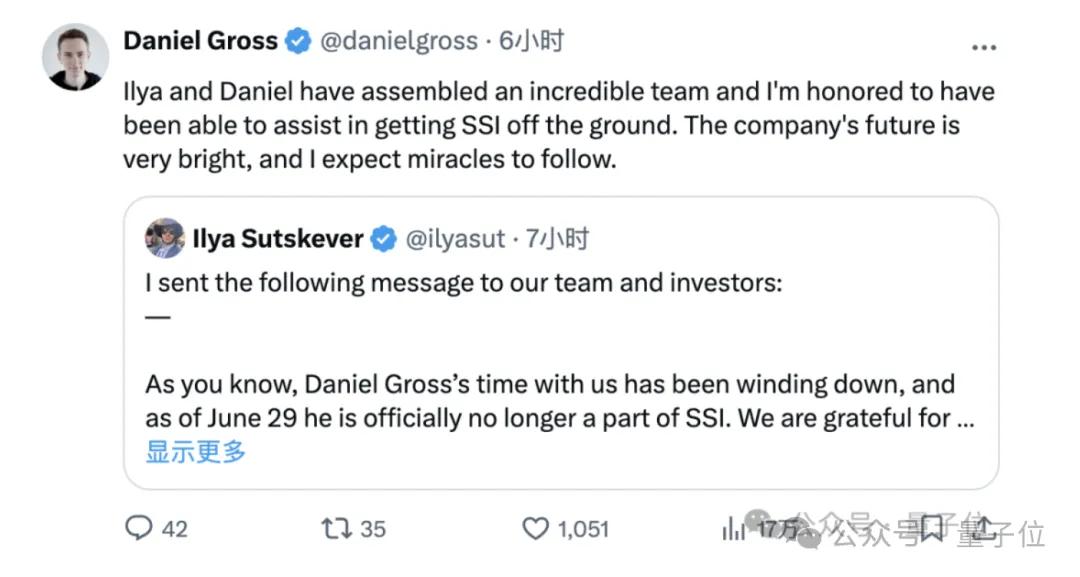Open the @danielgross handle link
This screenshot has height=577, width=1080.
point(398,41)
